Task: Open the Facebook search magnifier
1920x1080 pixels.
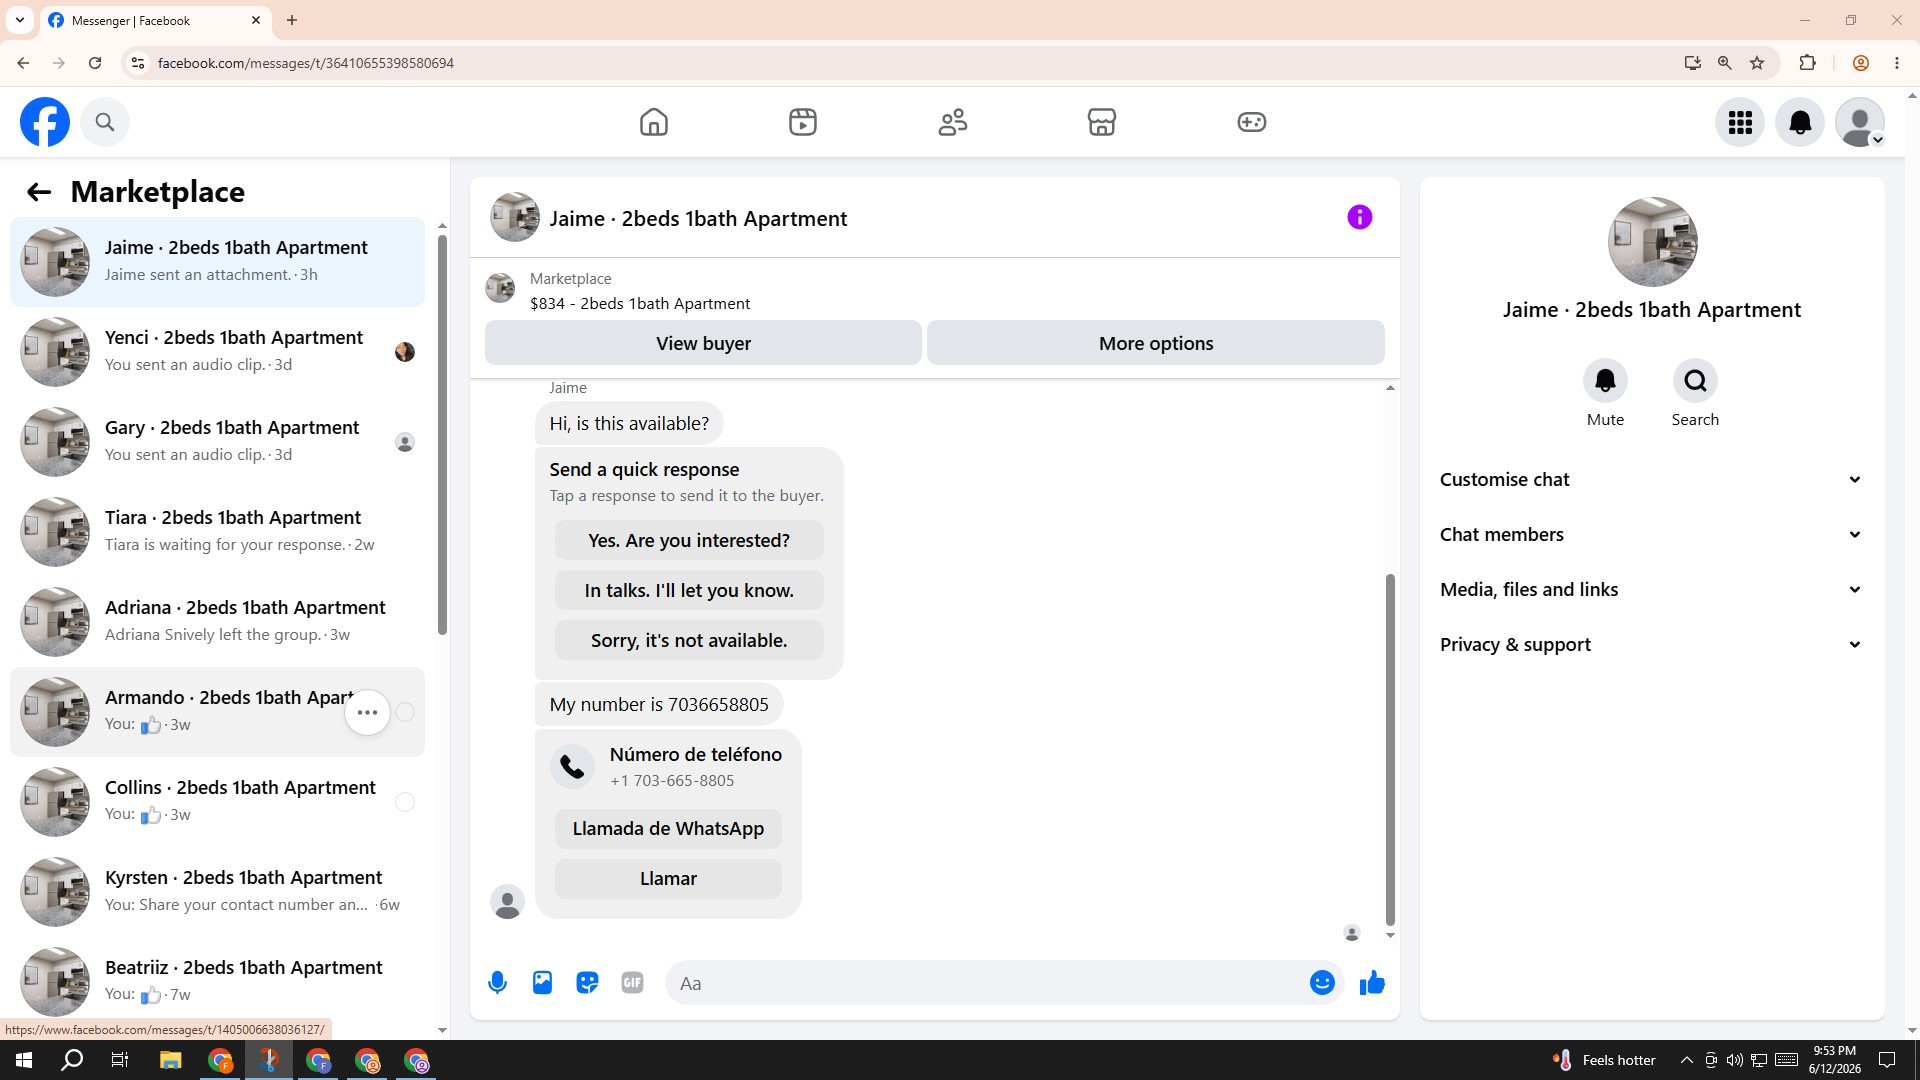Action: (105, 122)
